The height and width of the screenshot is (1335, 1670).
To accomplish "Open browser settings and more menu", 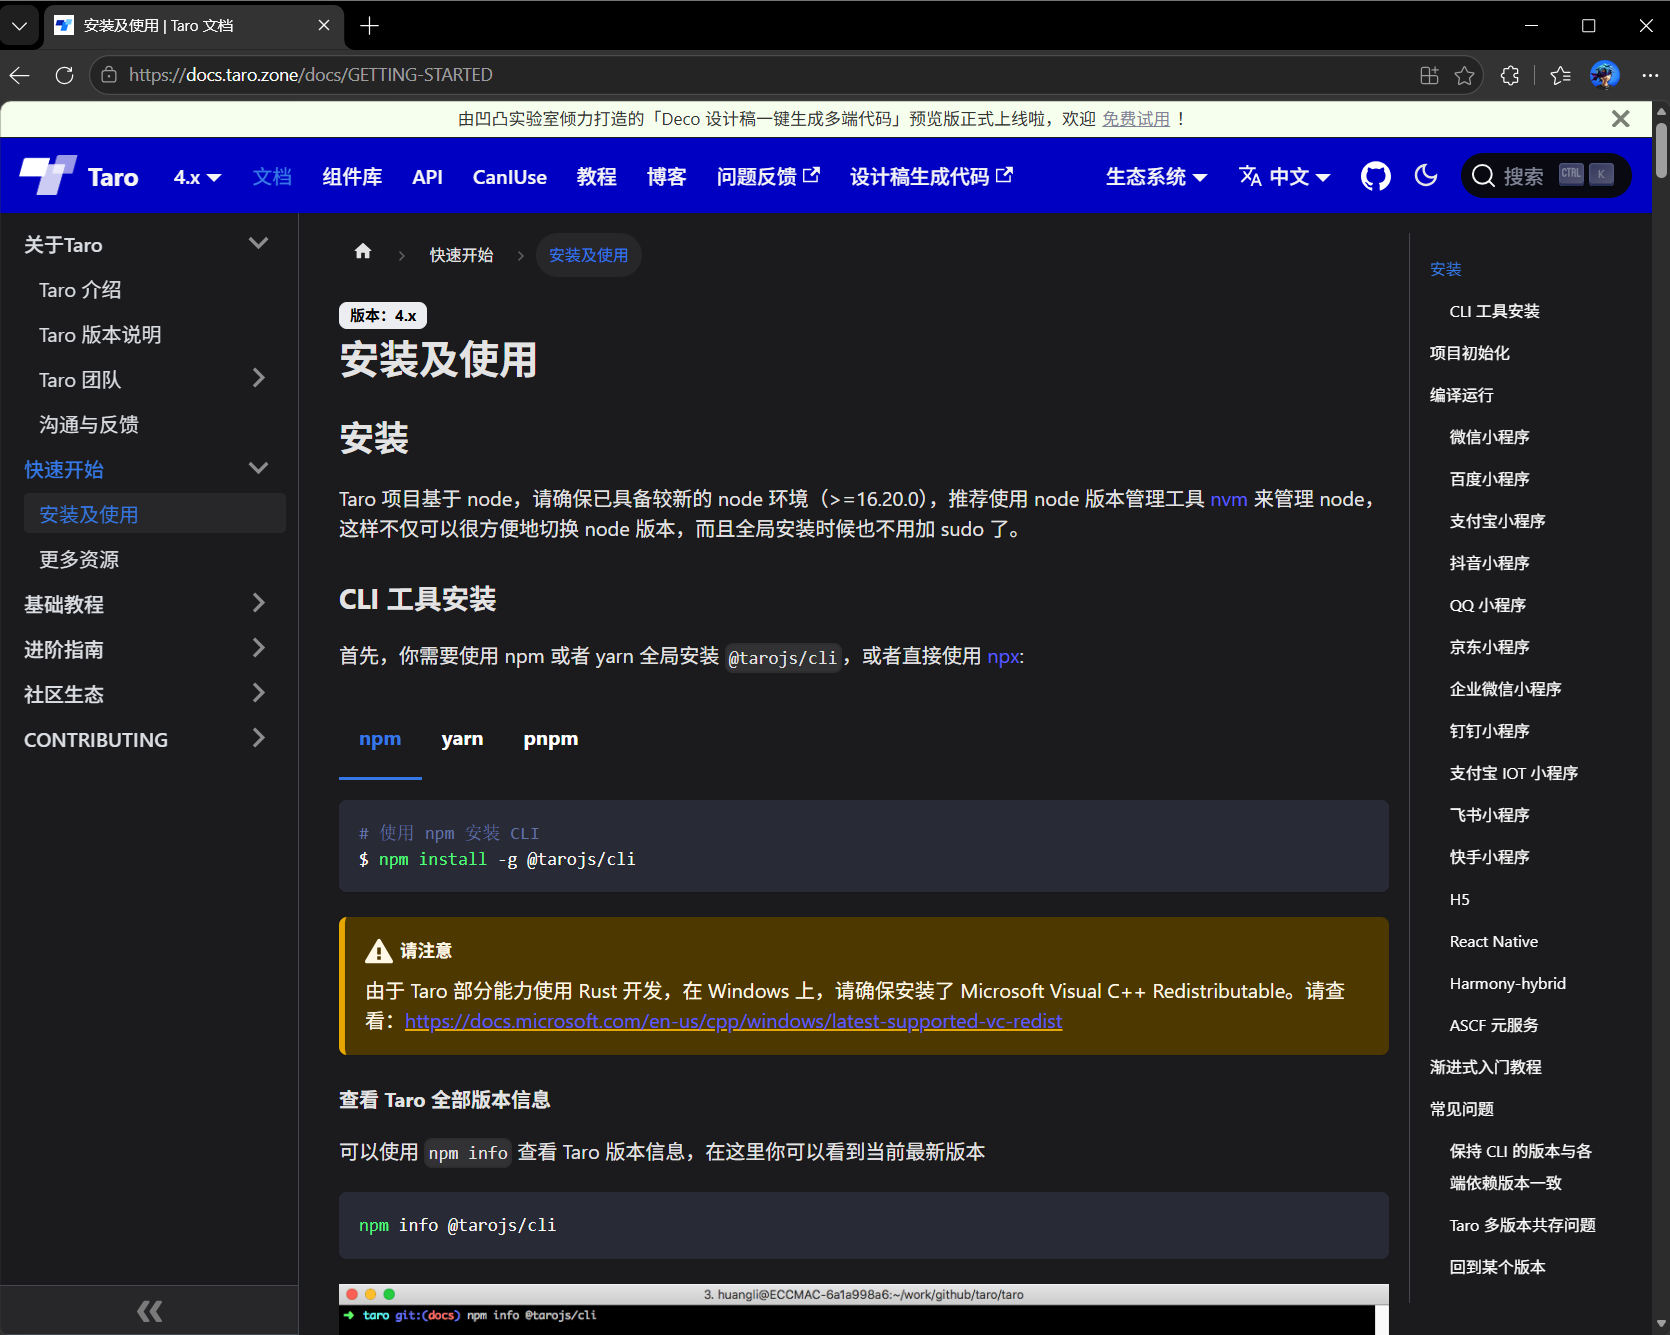I will 1650,75.
